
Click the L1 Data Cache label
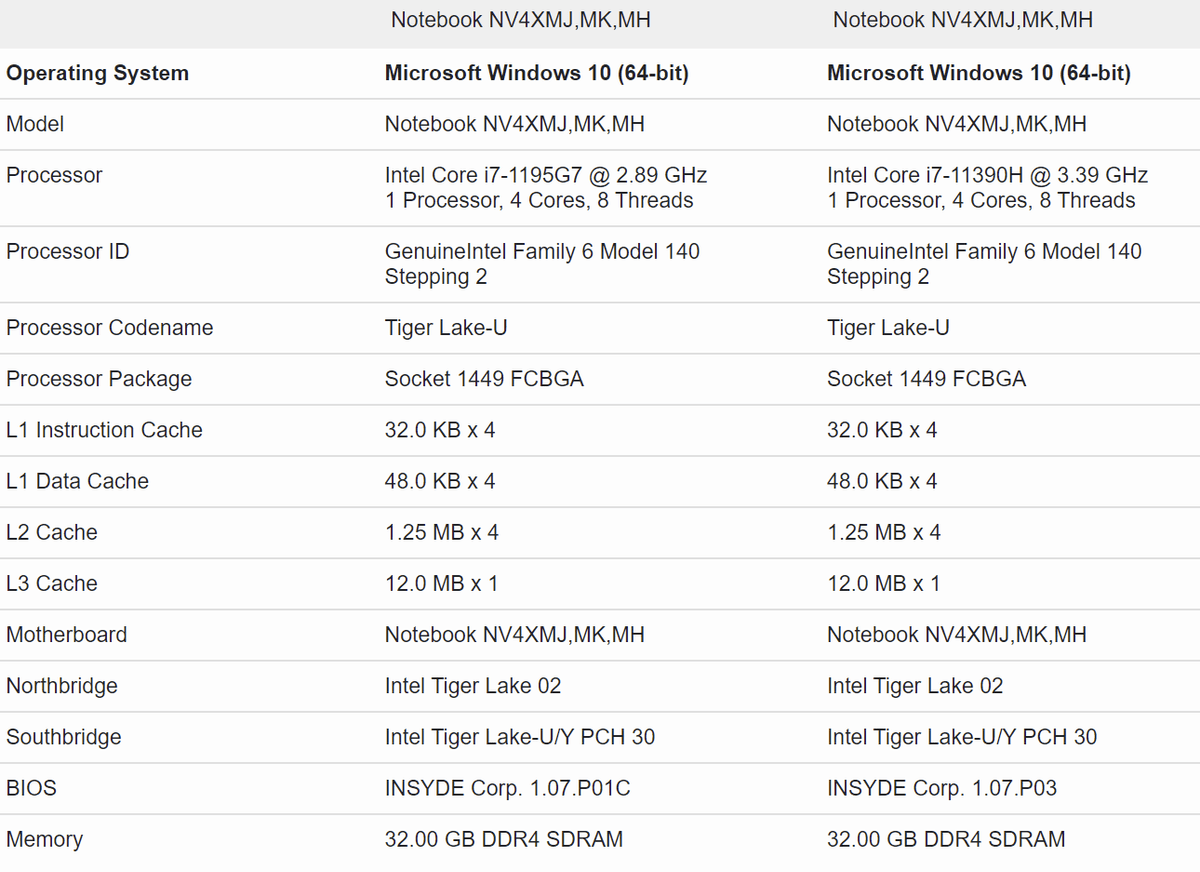point(77,481)
